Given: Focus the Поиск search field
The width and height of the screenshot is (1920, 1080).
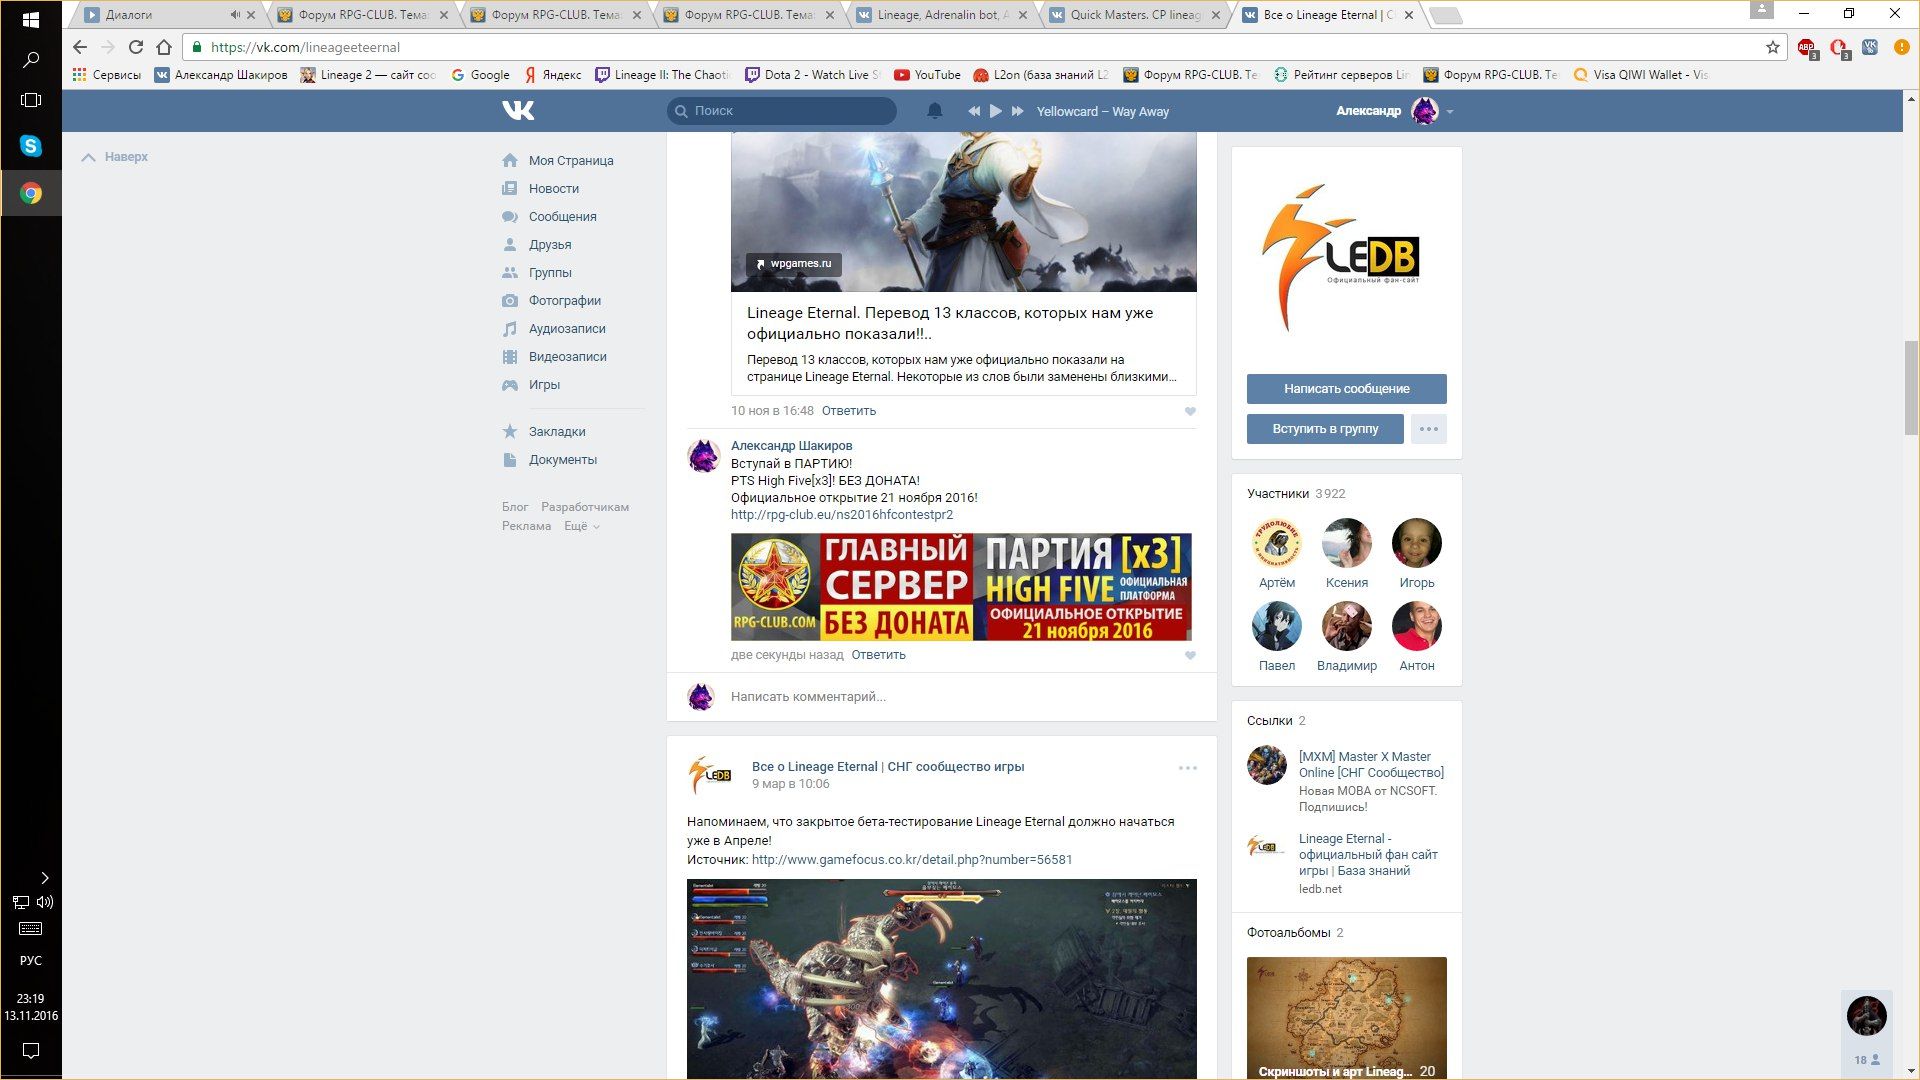Looking at the screenshot, I should 782,111.
